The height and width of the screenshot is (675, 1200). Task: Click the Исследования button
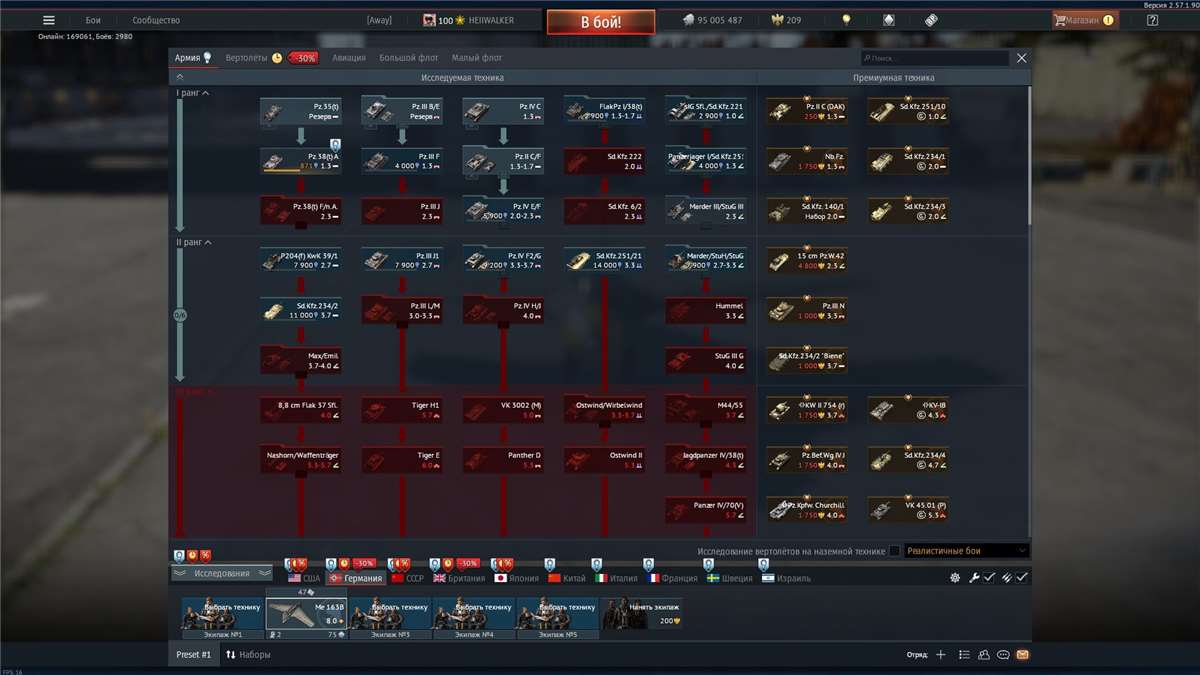[222, 574]
